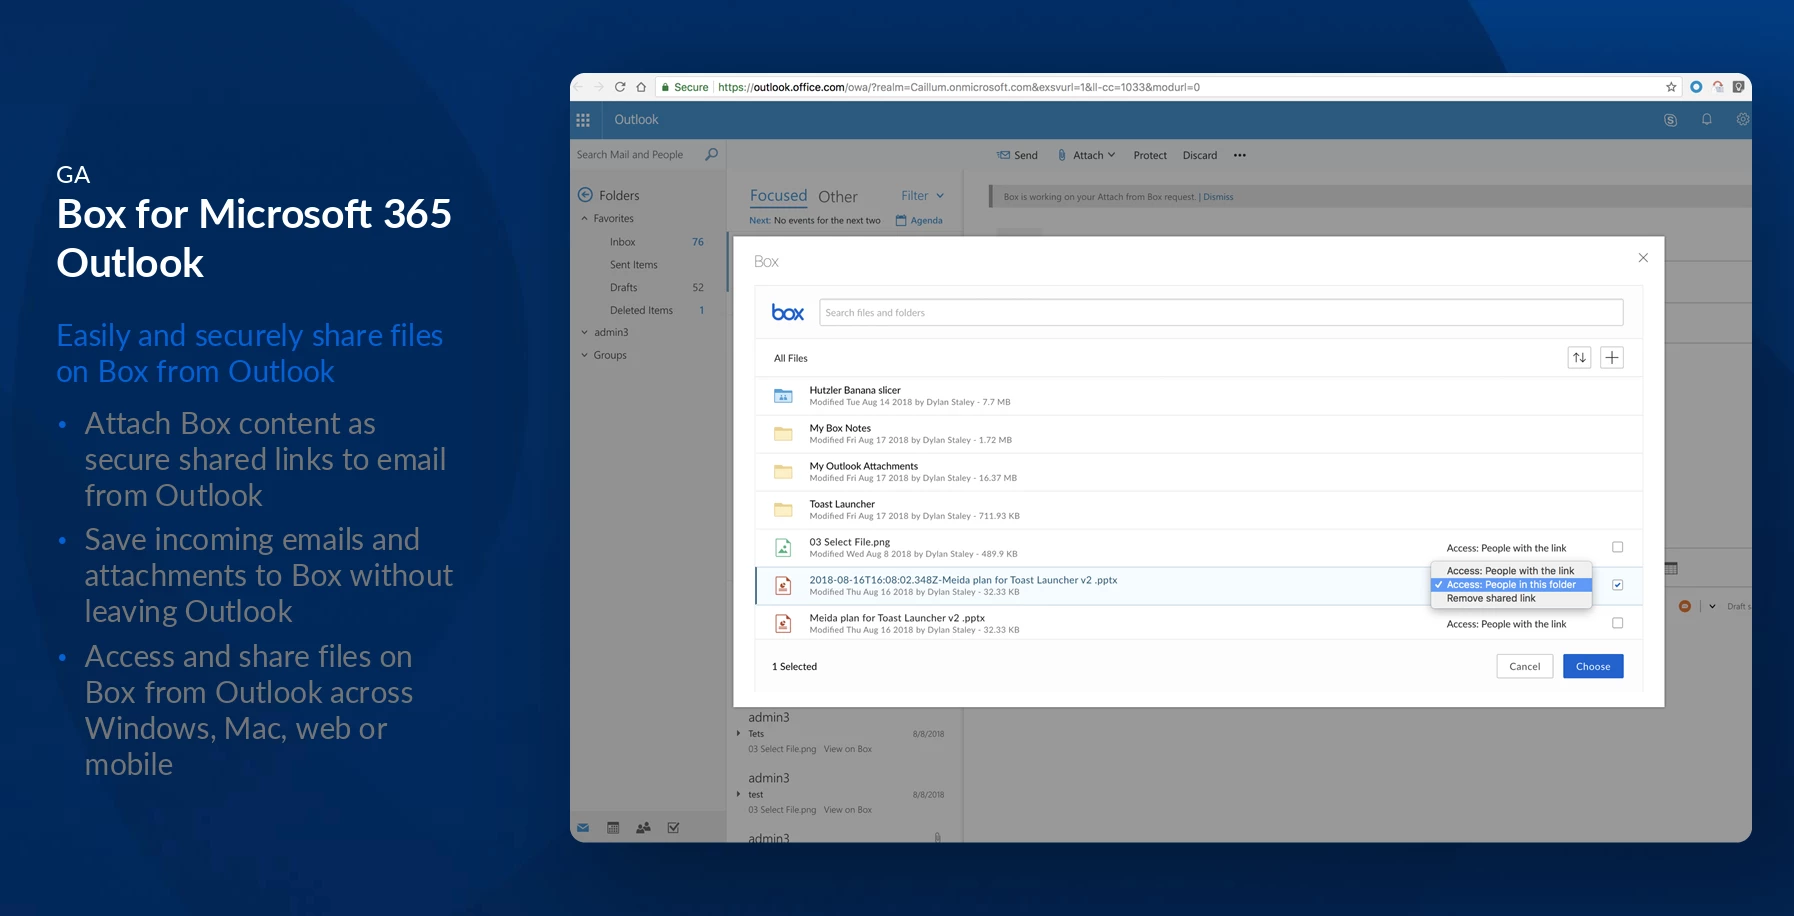
Task: Uncheck the 2018-08-16 Meida plan checkbox
Action: [1617, 585]
